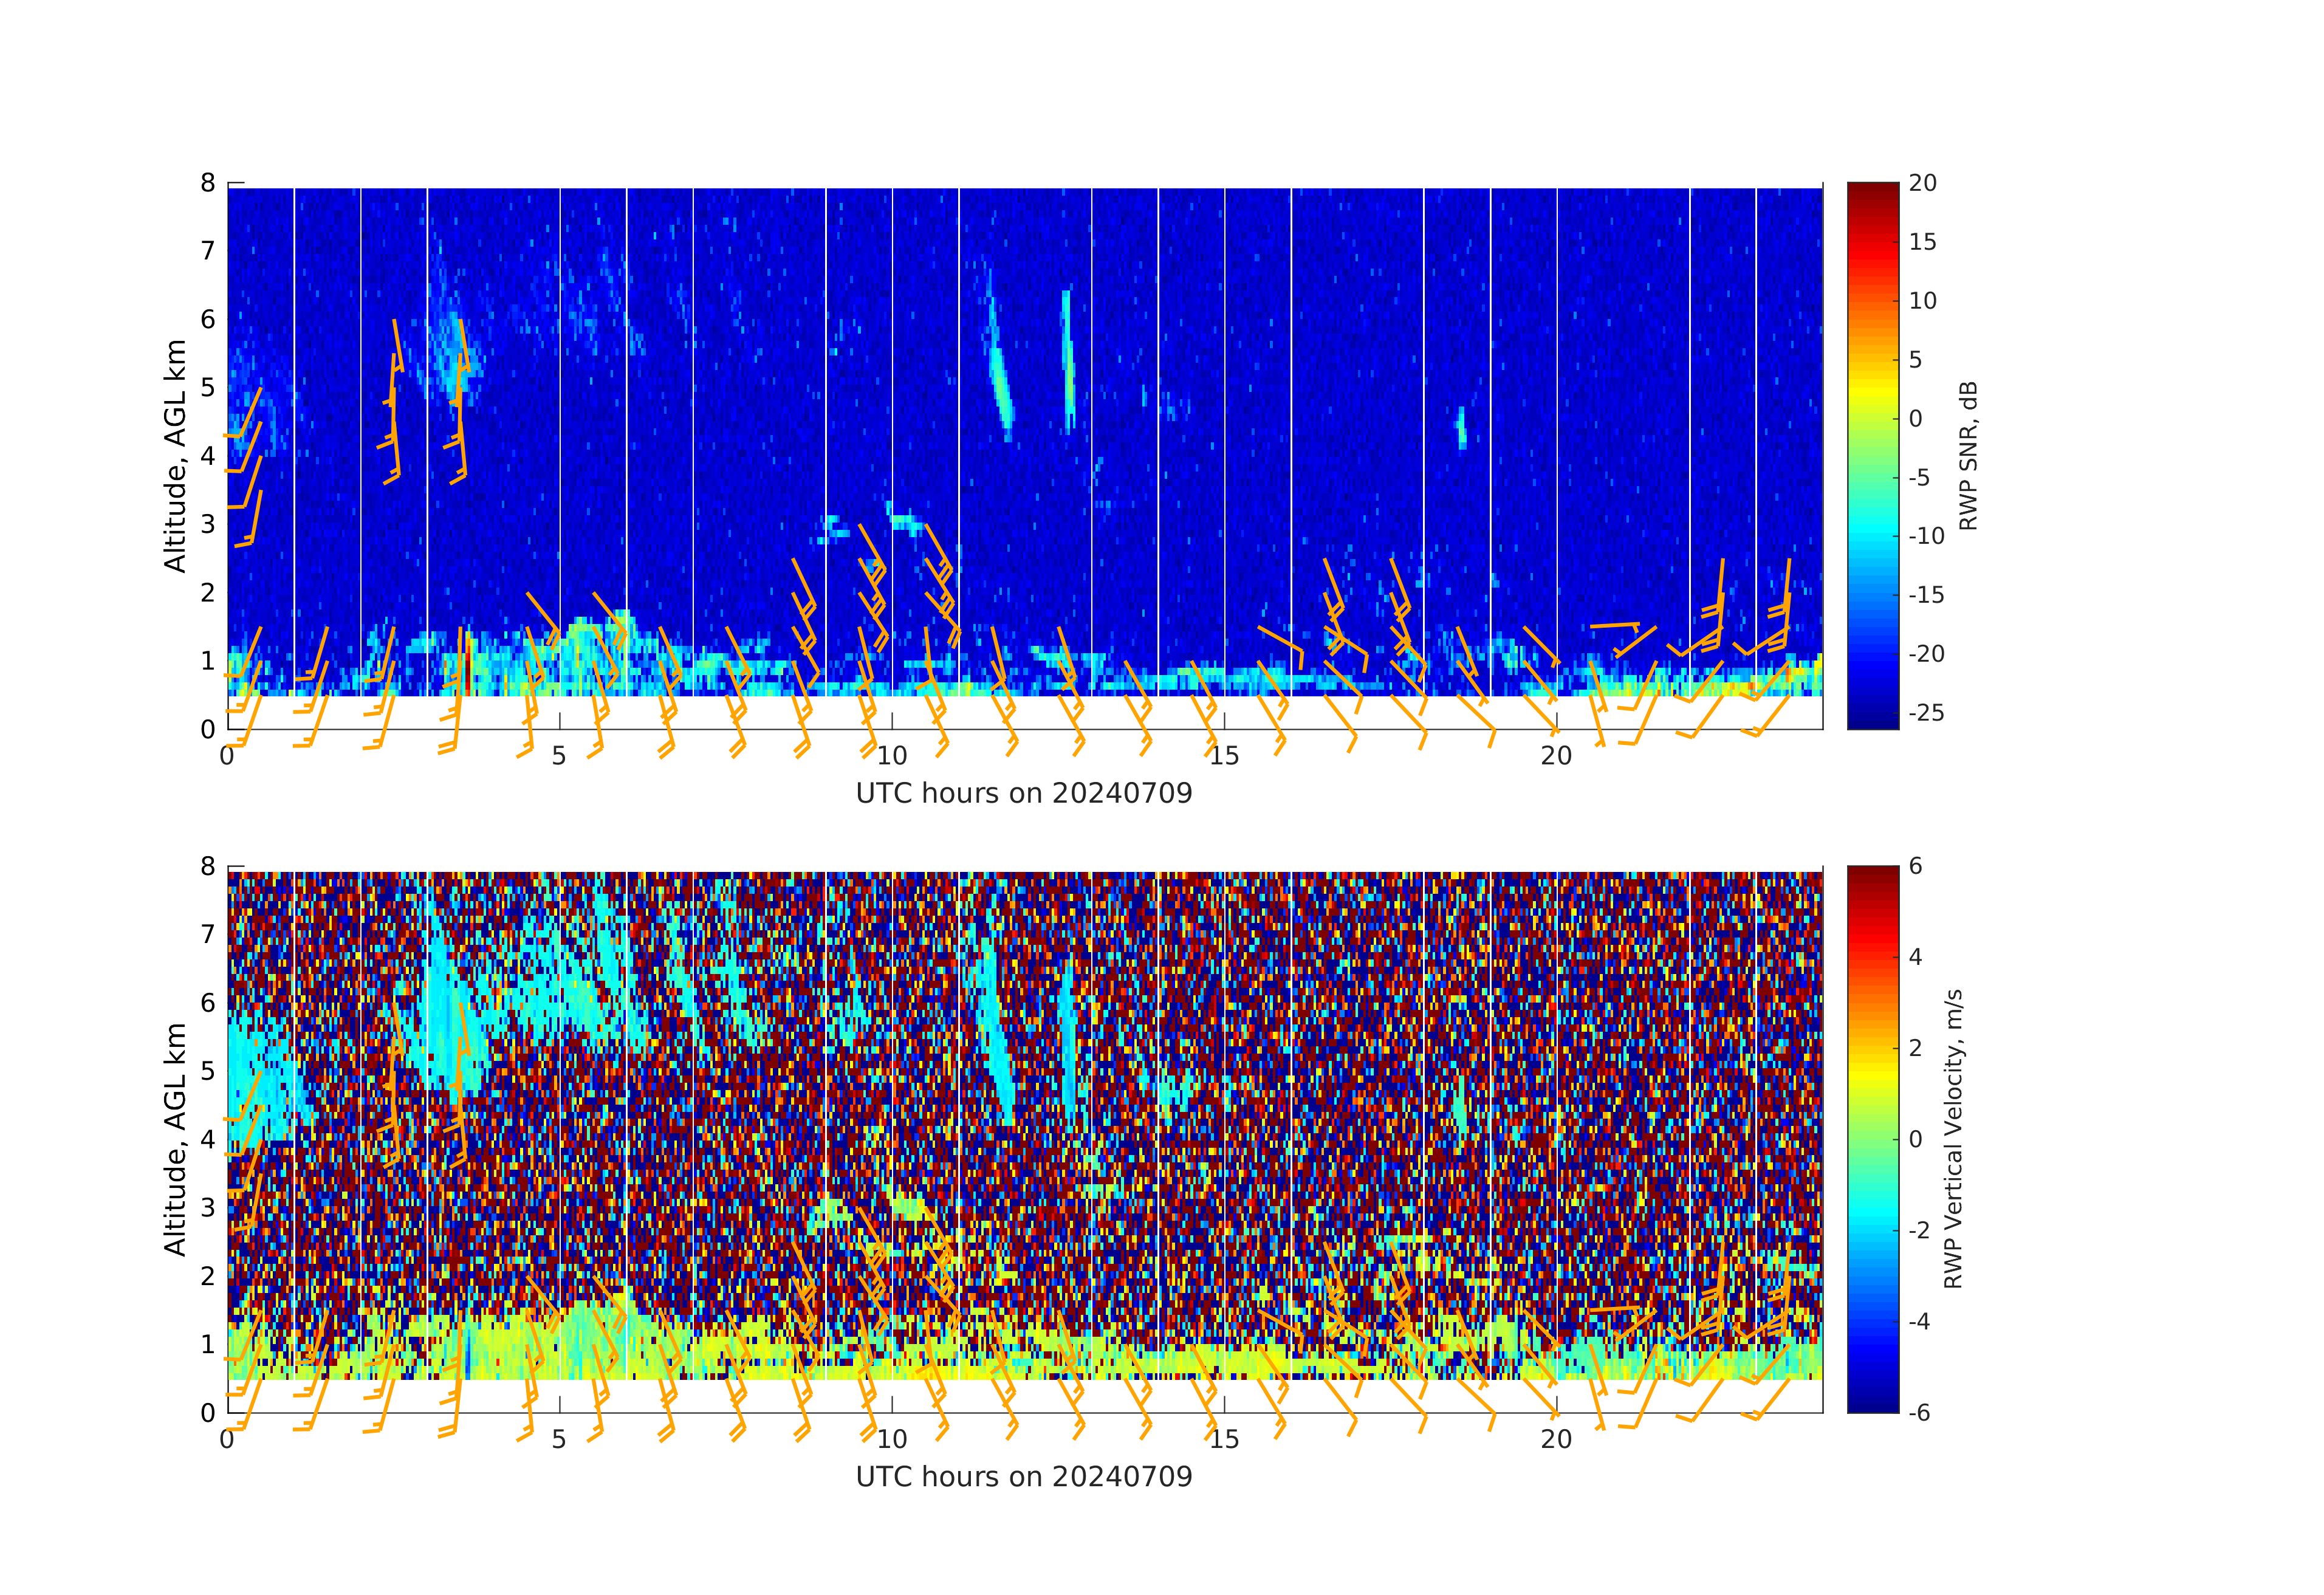
Task: Click the 20 tick on the SNR colorbar
Action: point(1922,183)
